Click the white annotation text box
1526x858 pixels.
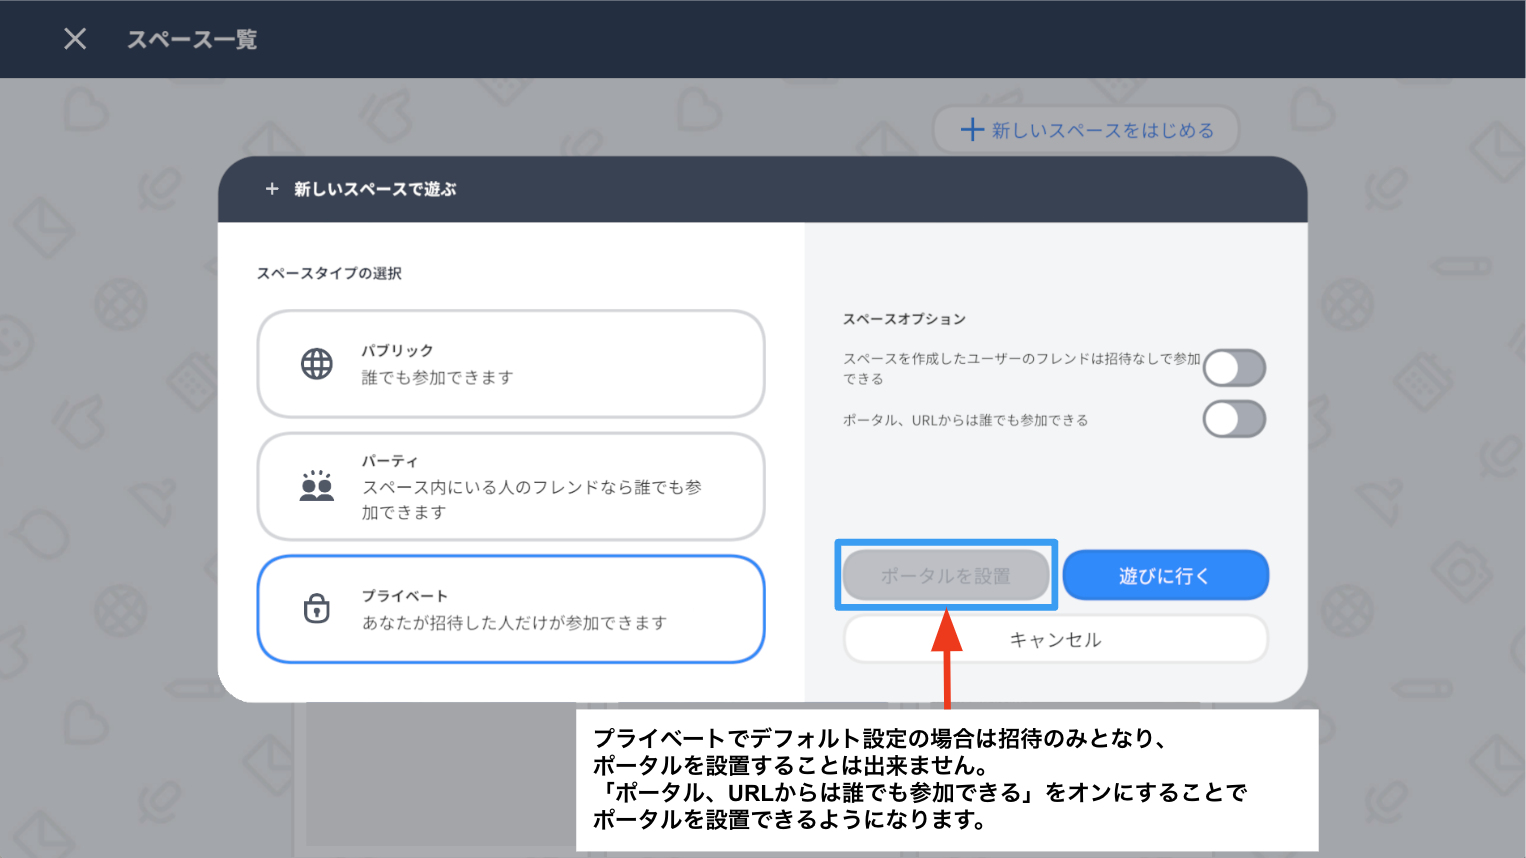(x=946, y=780)
